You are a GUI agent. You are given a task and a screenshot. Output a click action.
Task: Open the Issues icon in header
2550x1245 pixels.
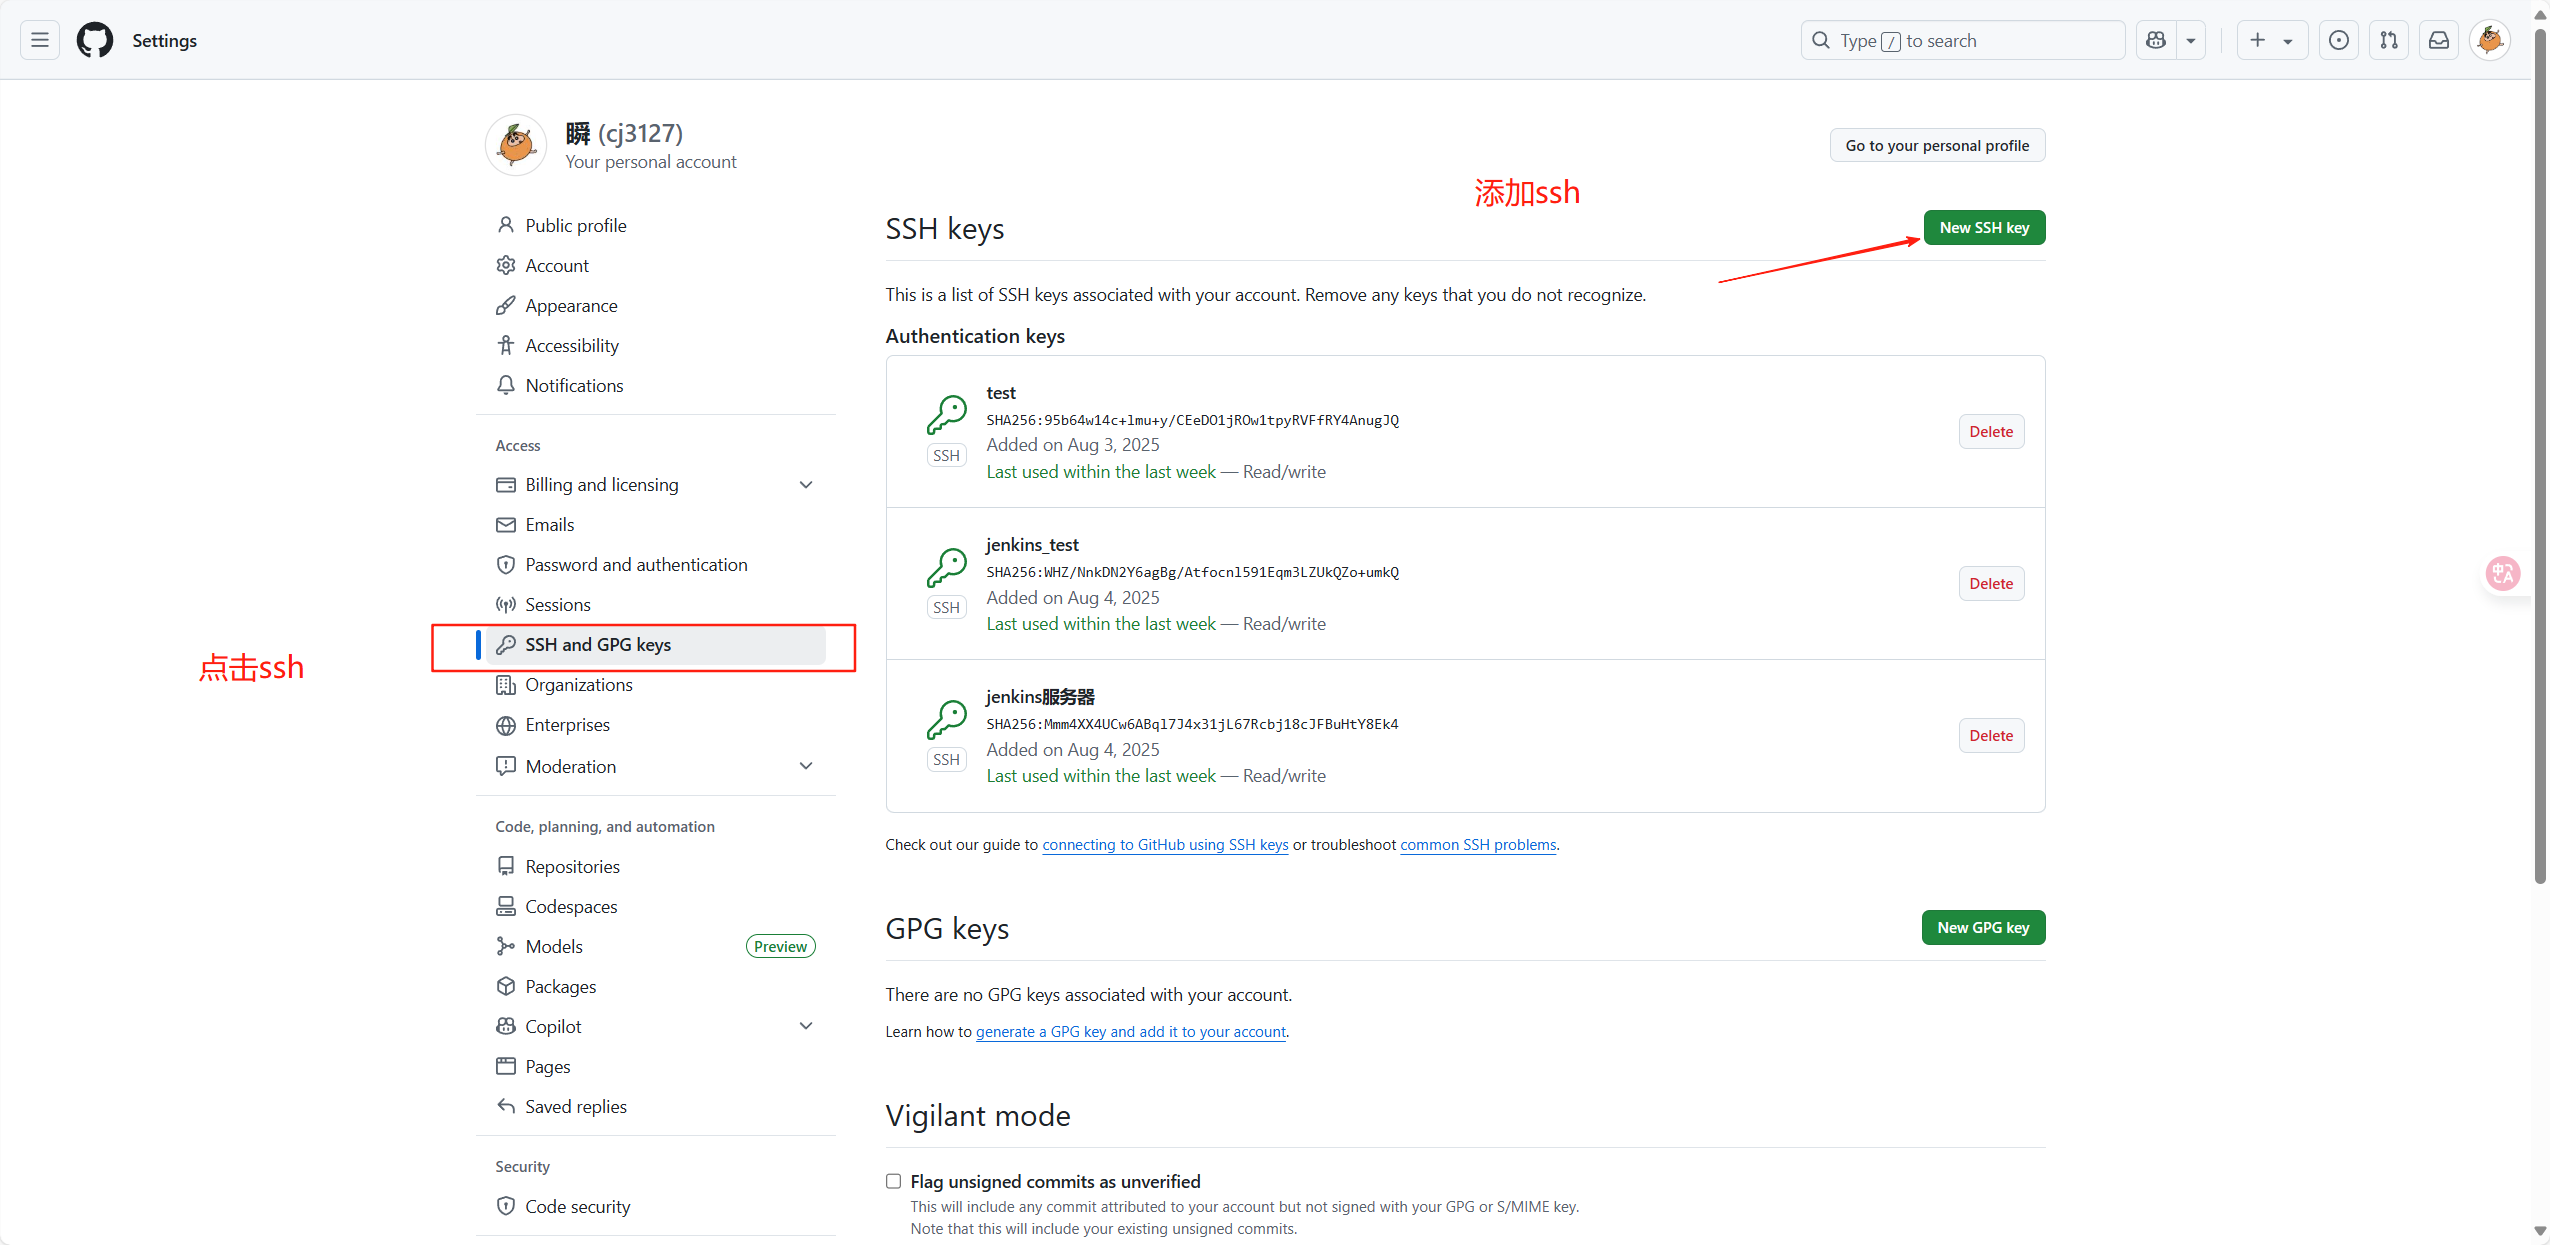click(x=2339, y=40)
